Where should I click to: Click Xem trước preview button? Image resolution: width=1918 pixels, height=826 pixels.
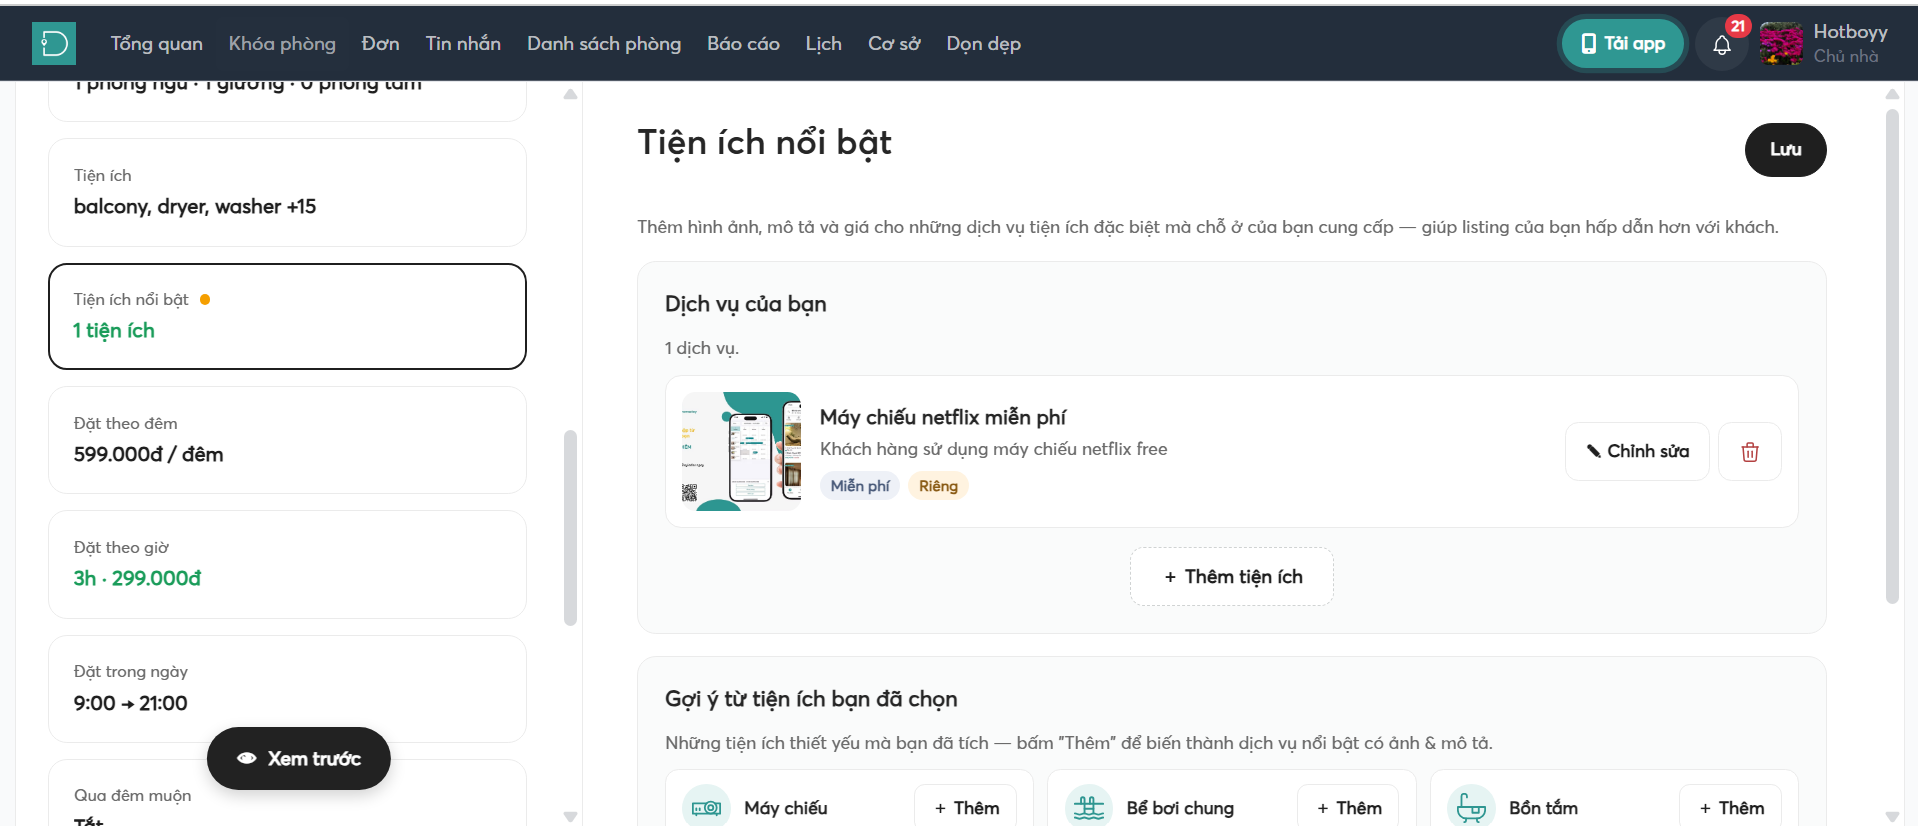pyautogui.click(x=299, y=759)
